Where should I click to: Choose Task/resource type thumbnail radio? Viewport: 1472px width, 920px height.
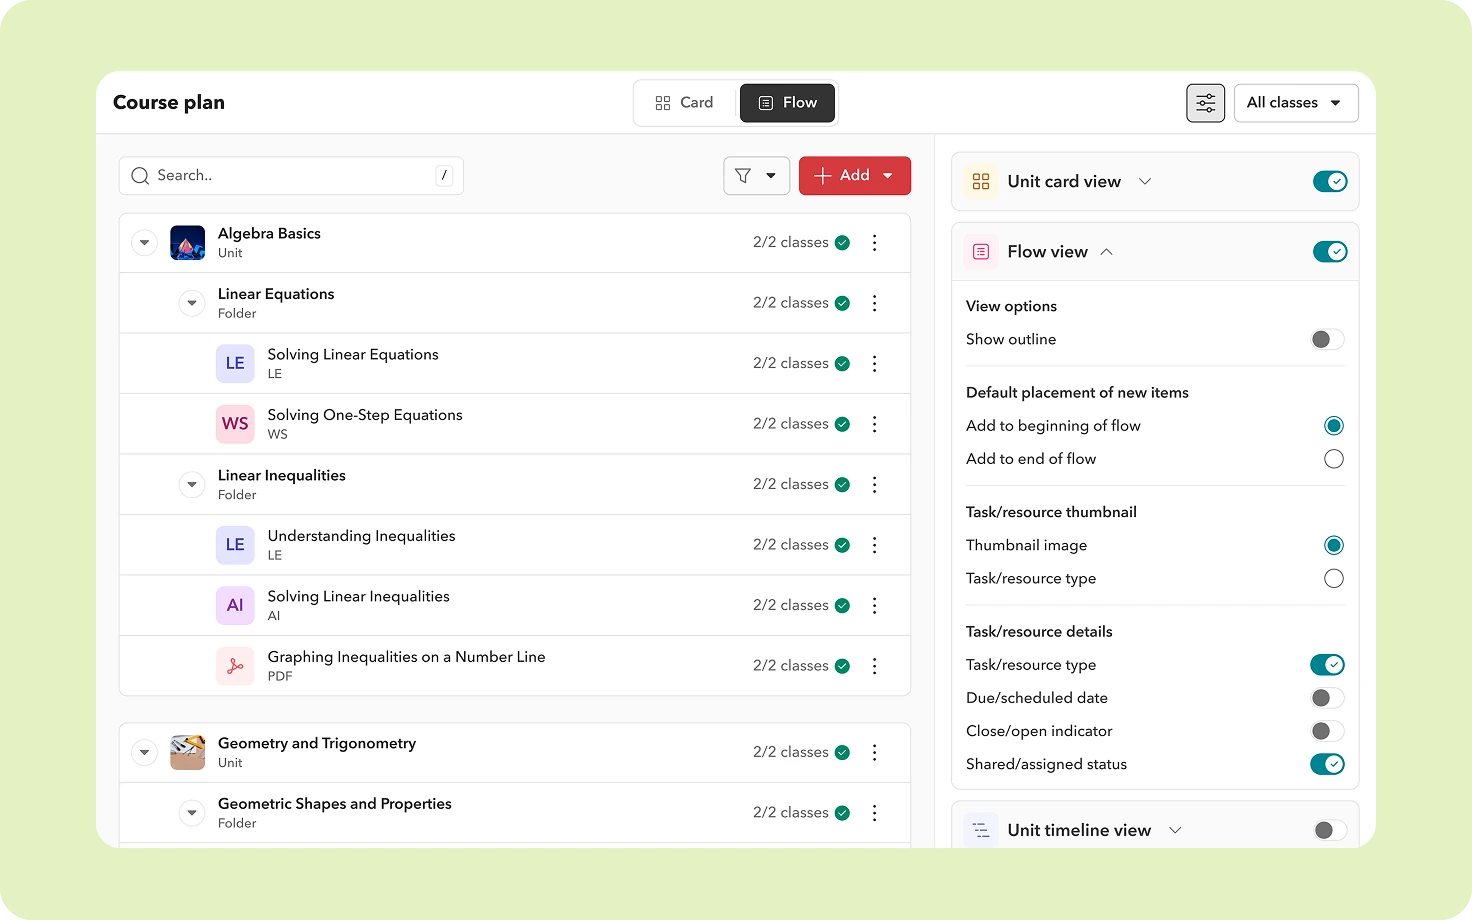1334,579
